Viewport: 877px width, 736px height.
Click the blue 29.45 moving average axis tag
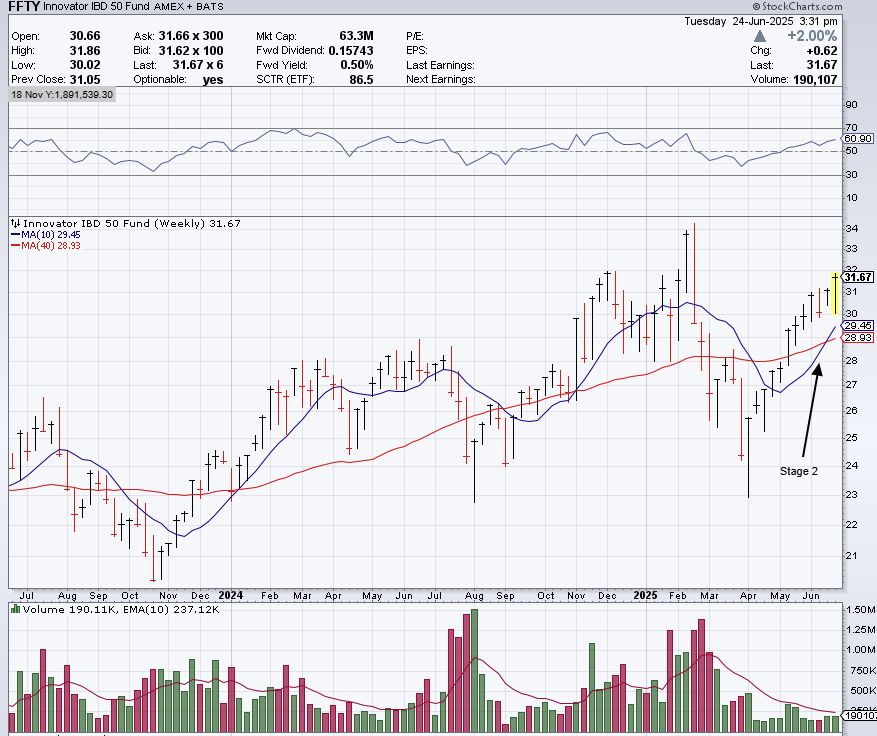pos(858,325)
